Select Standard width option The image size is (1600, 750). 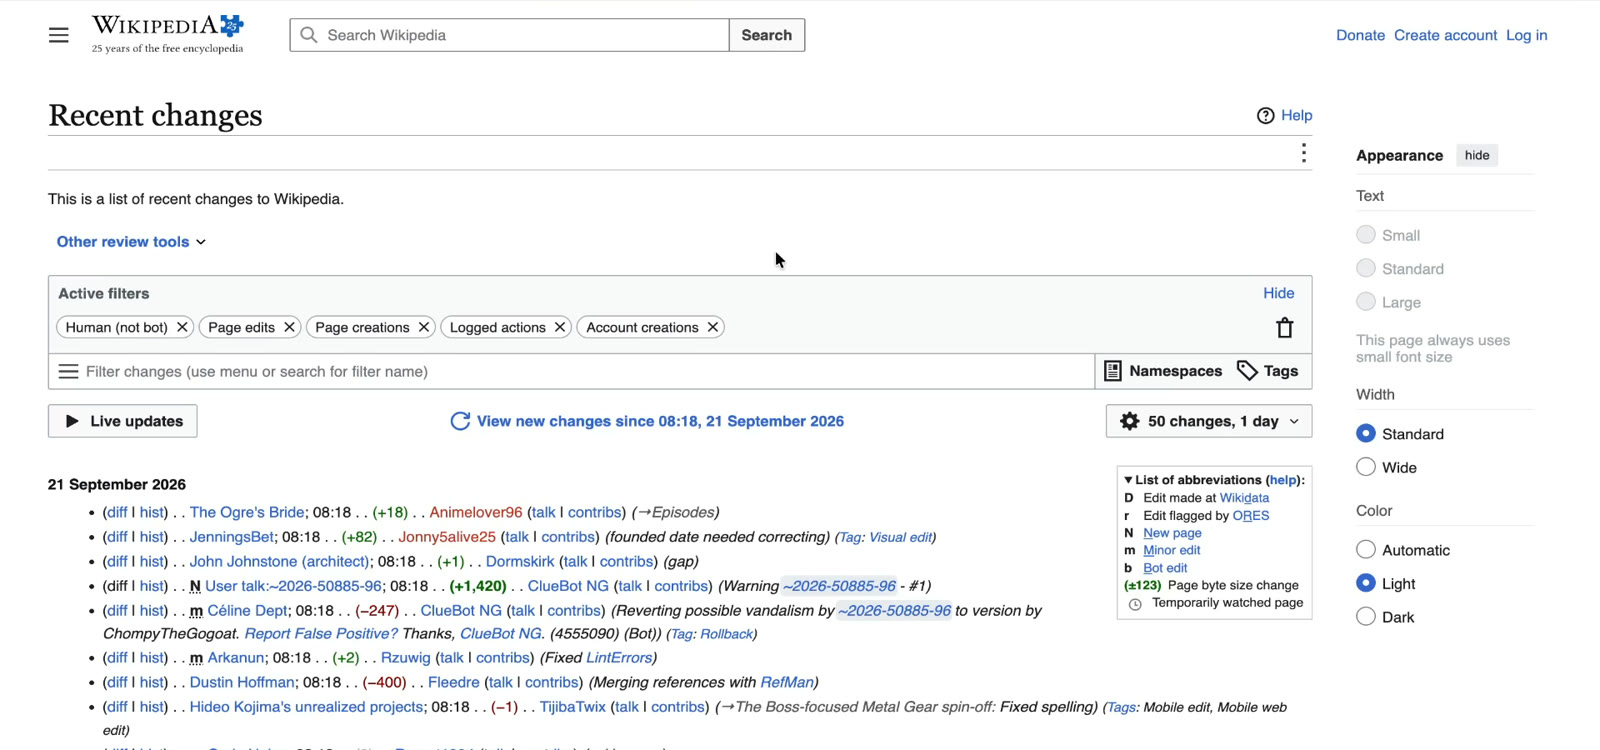(1366, 433)
